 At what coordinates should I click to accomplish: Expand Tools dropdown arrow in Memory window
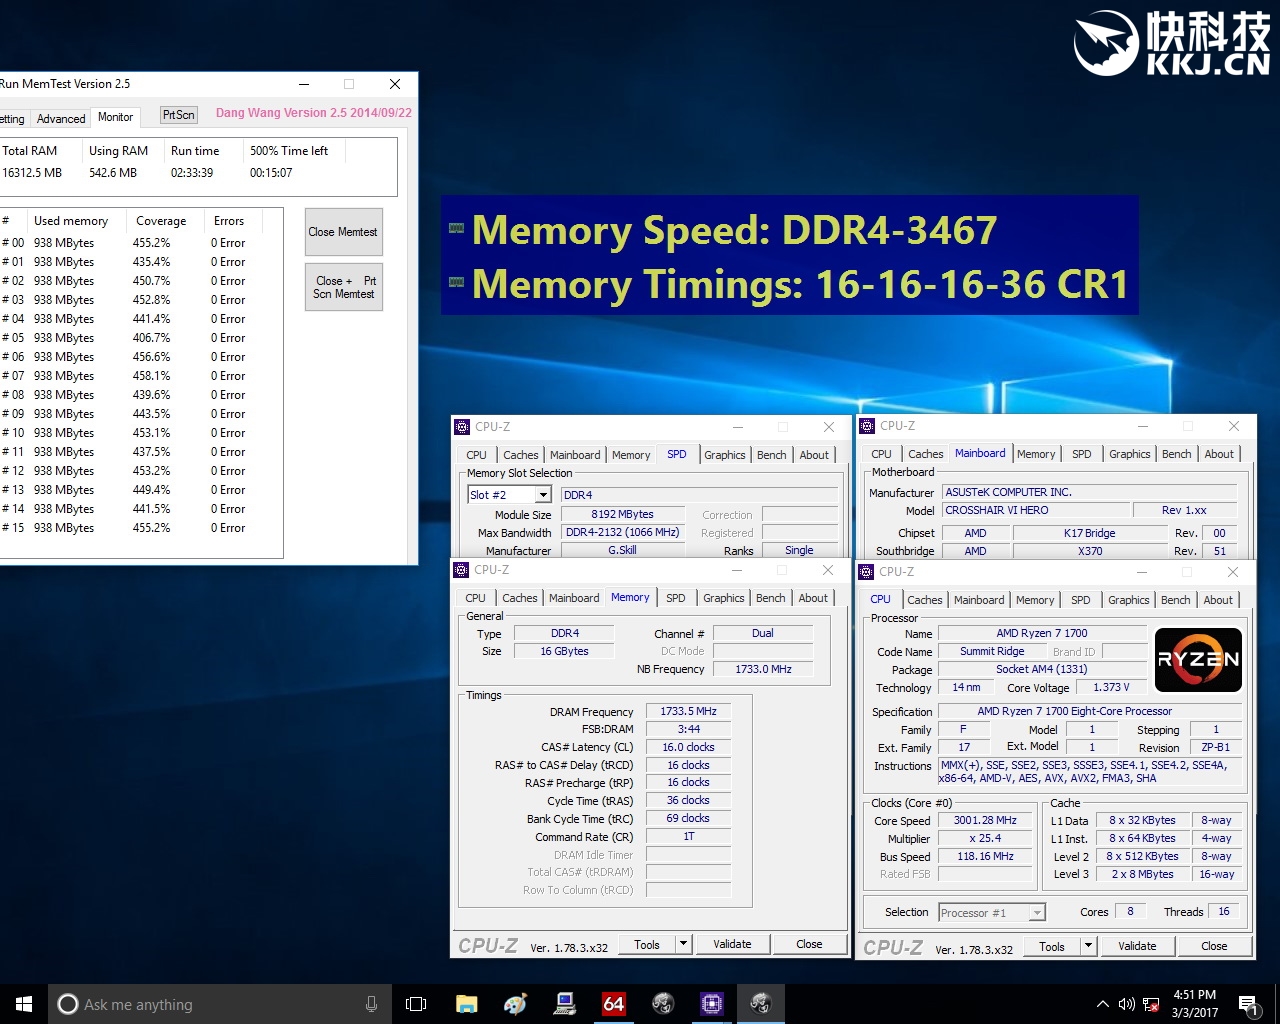coord(683,944)
